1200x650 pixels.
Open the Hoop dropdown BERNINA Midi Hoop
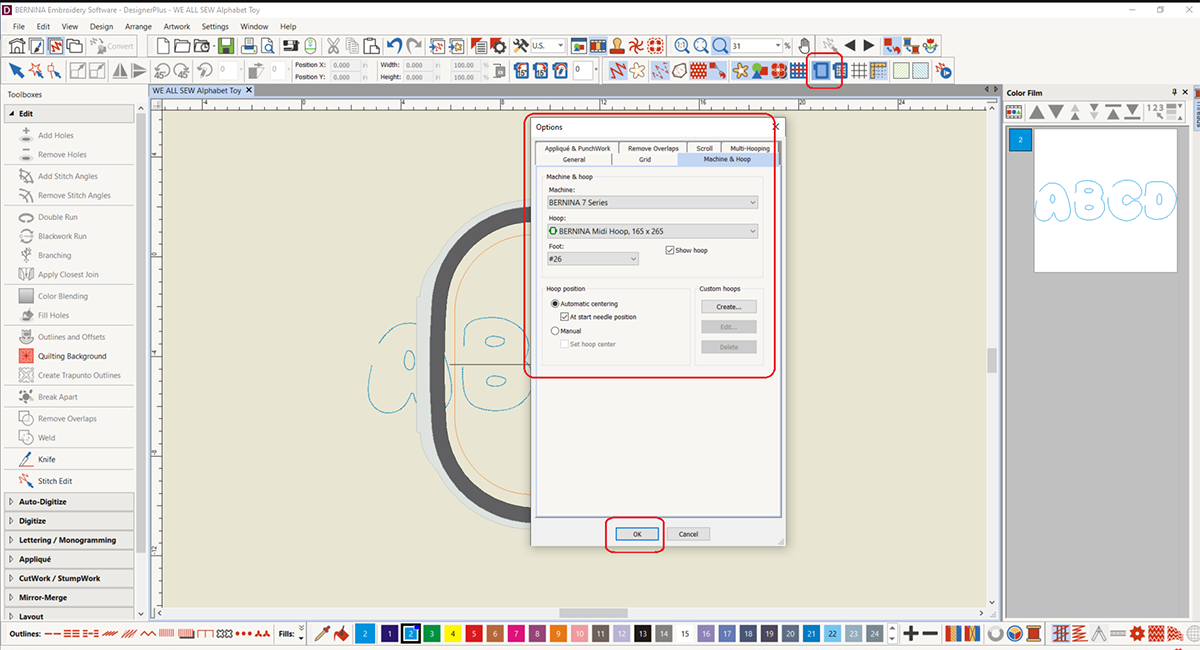click(x=652, y=231)
